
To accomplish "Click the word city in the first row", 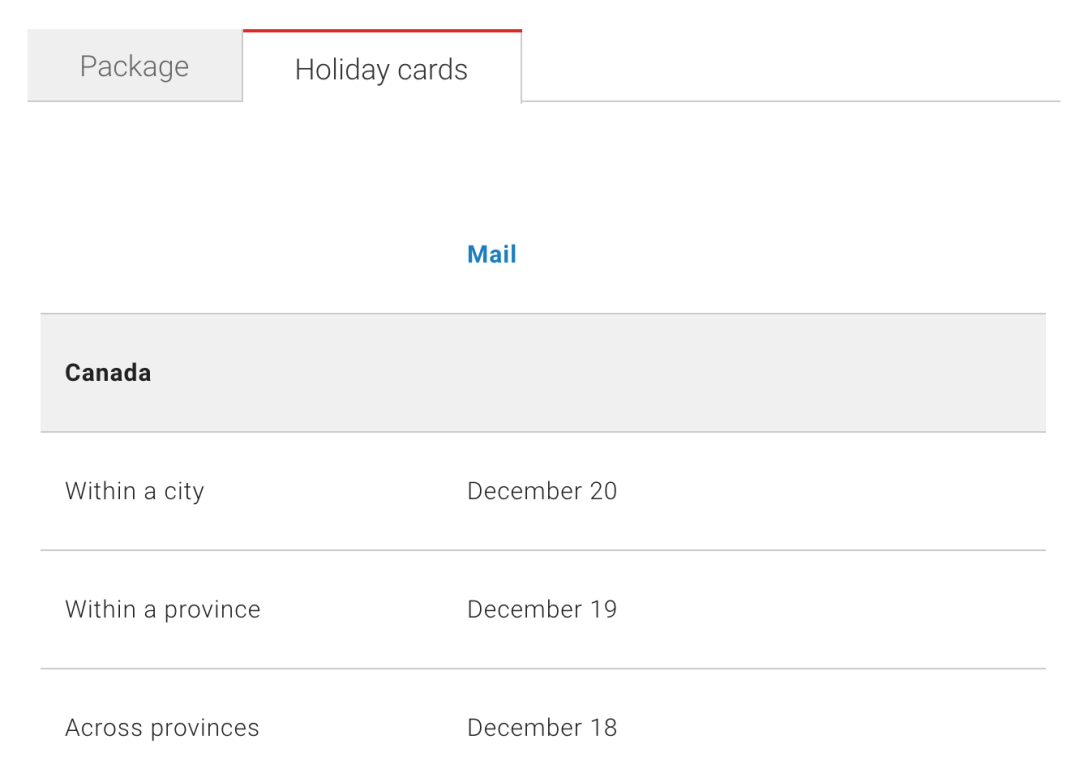I will click(184, 492).
